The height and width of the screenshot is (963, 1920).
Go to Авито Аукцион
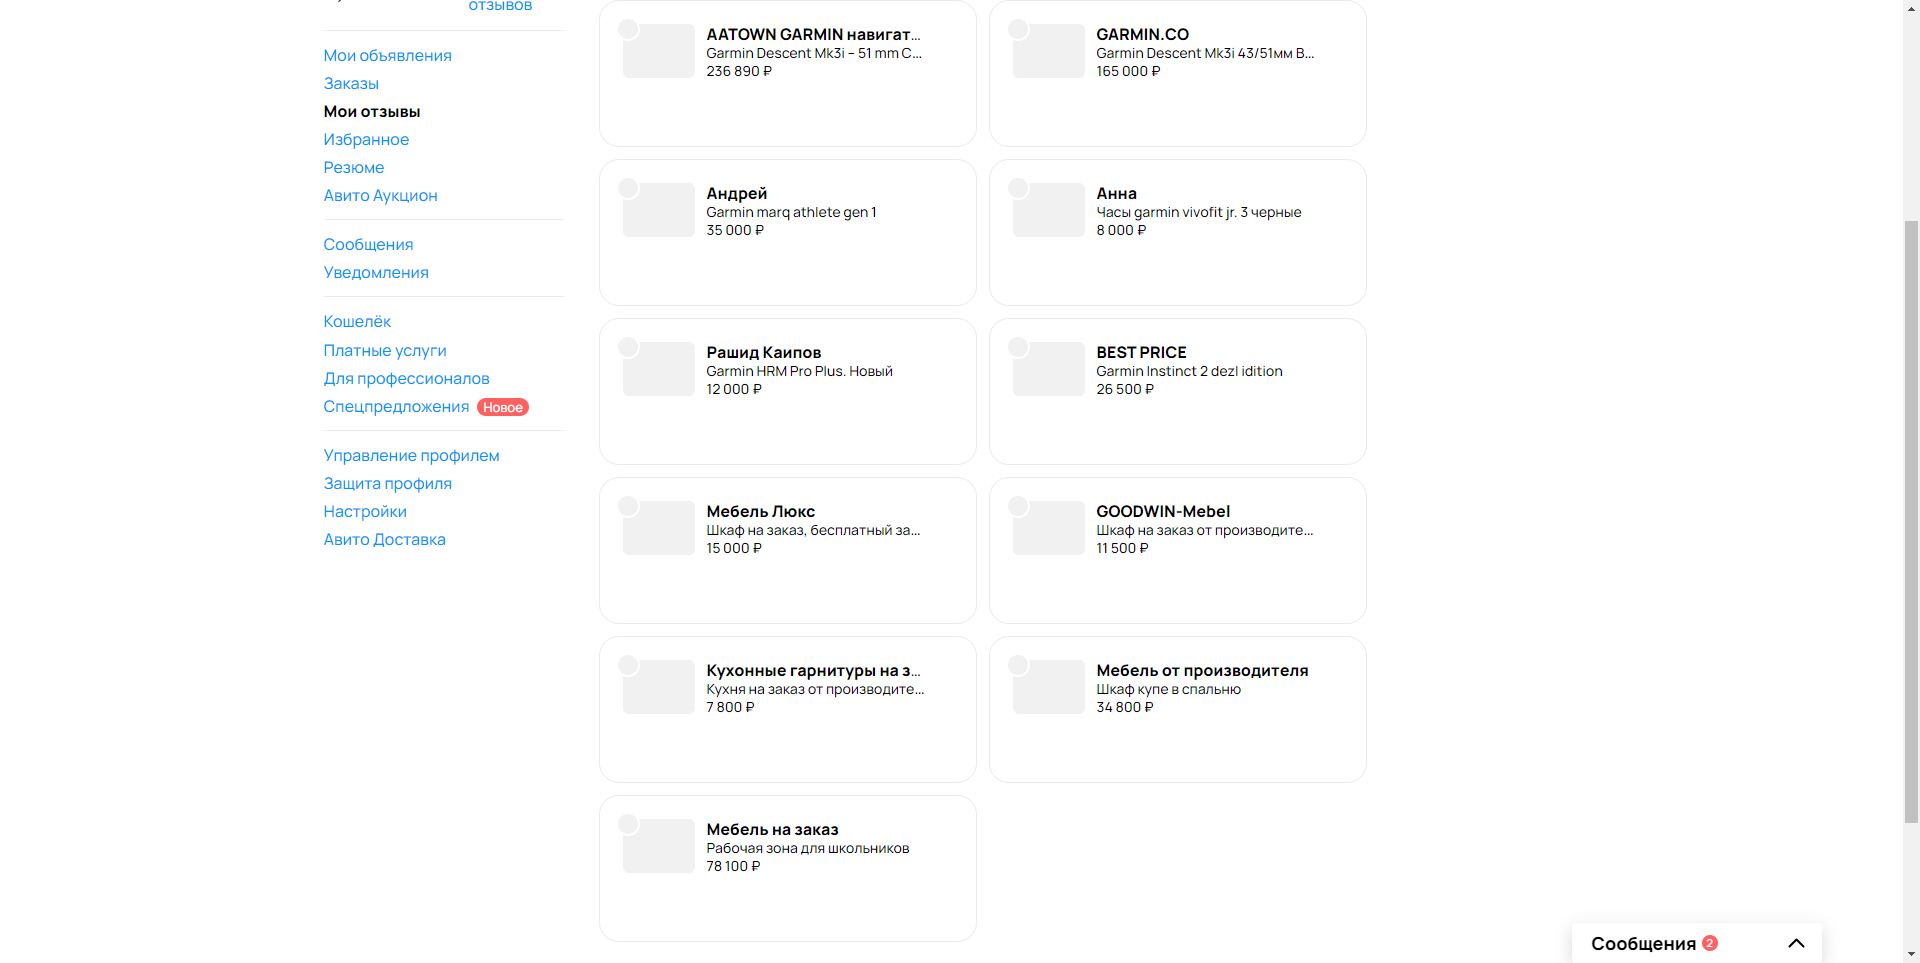click(380, 196)
